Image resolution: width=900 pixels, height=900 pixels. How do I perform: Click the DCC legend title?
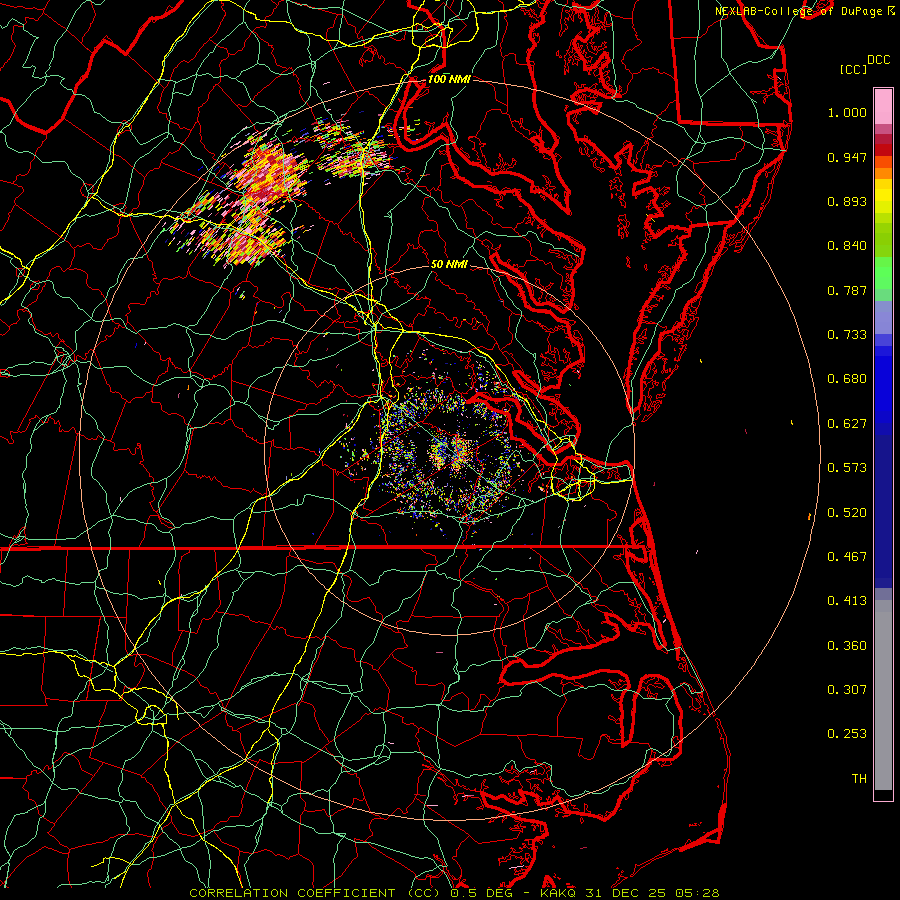point(878,60)
